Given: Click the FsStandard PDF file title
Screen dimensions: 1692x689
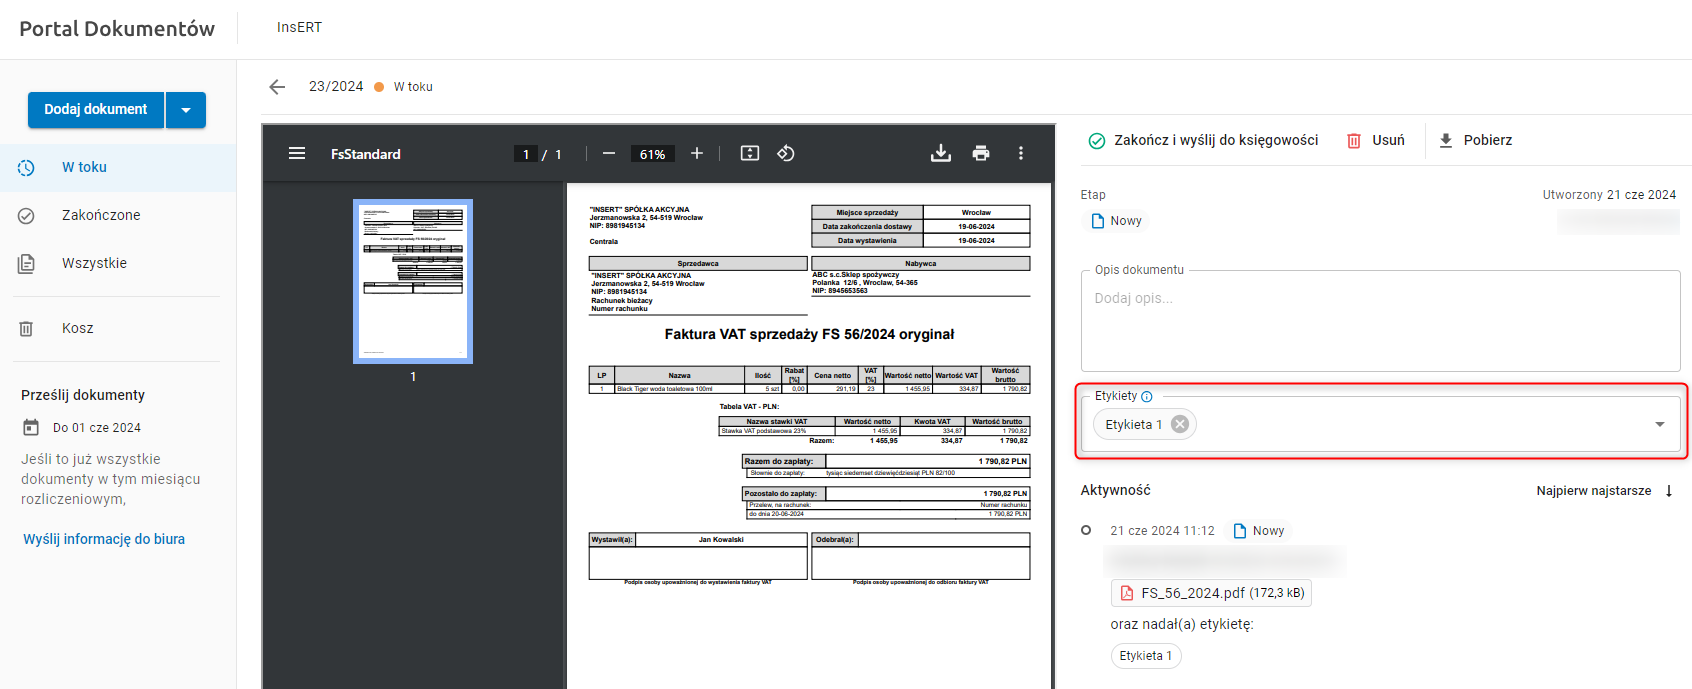Looking at the screenshot, I should pyautogui.click(x=366, y=154).
